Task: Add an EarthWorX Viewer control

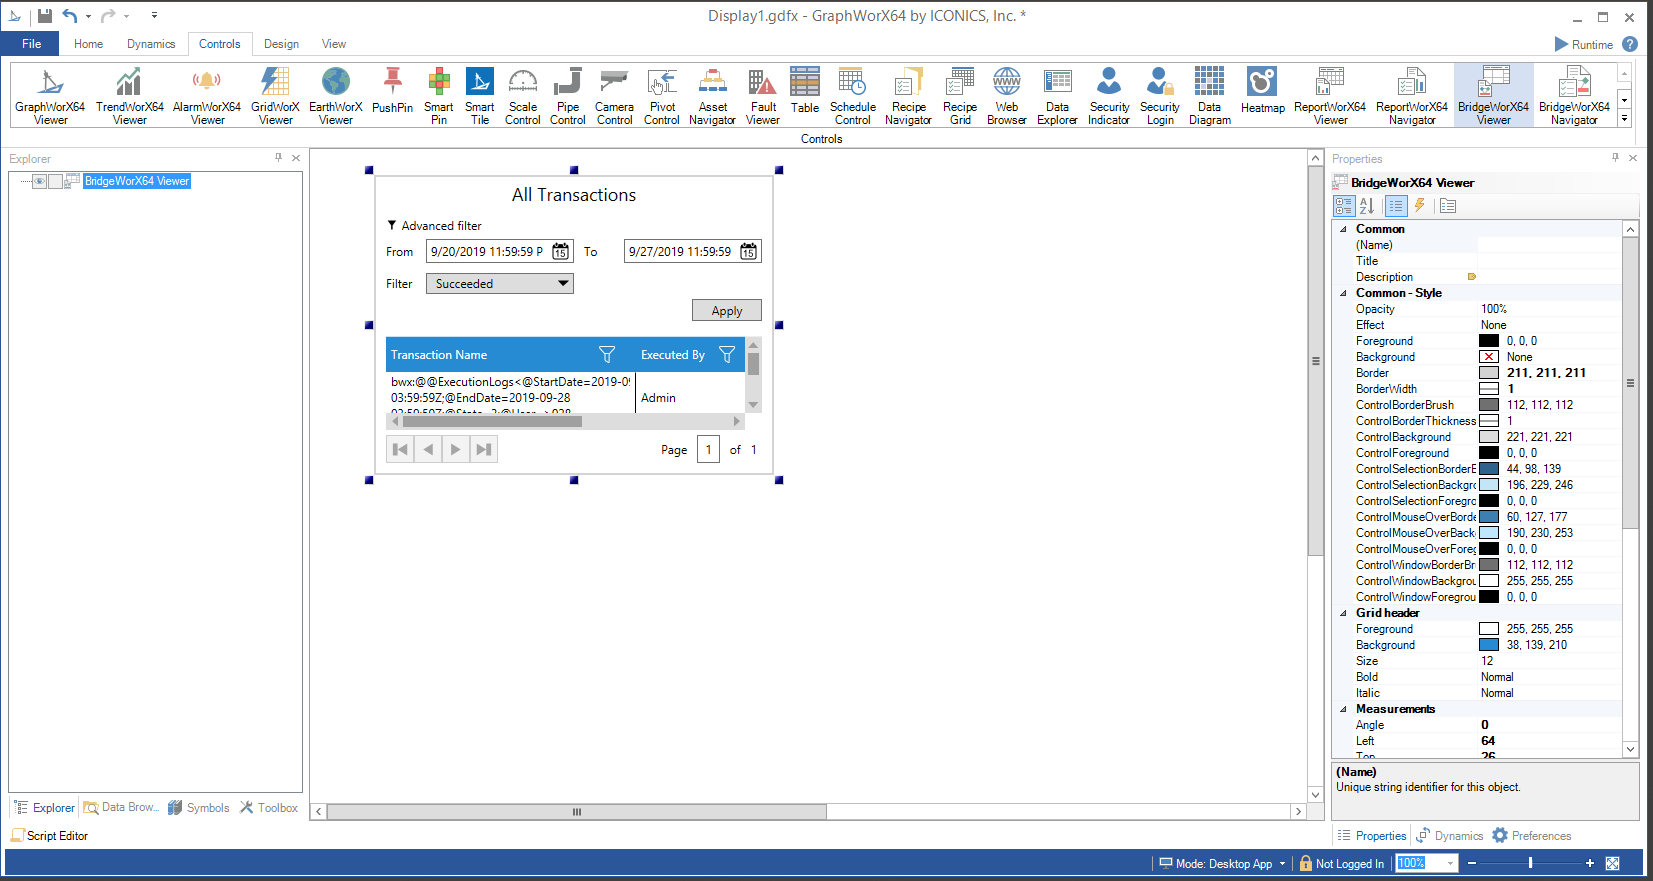Action: point(335,96)
